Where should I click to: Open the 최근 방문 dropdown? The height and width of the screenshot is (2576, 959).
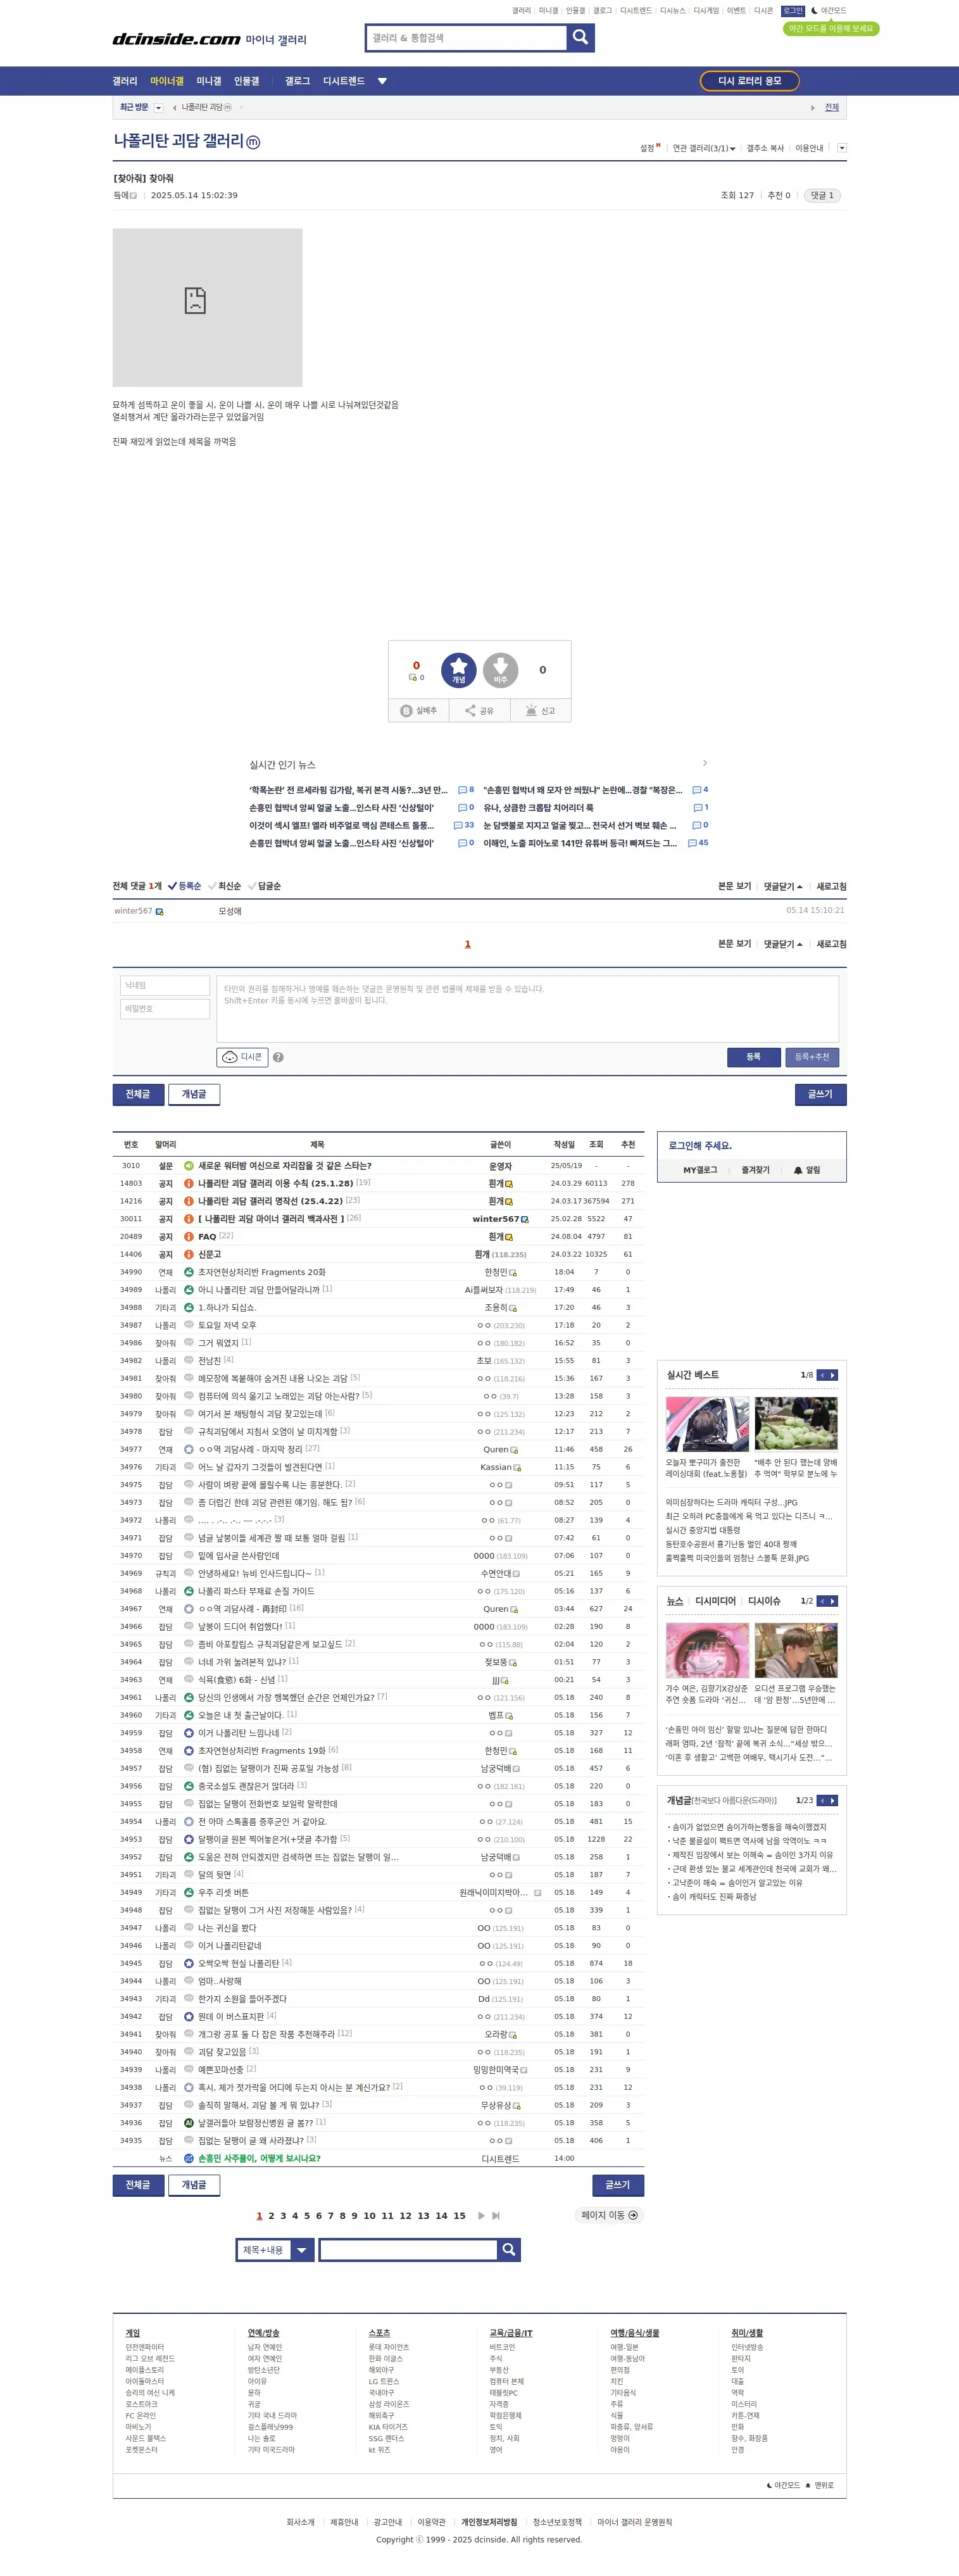click(158, 107)
